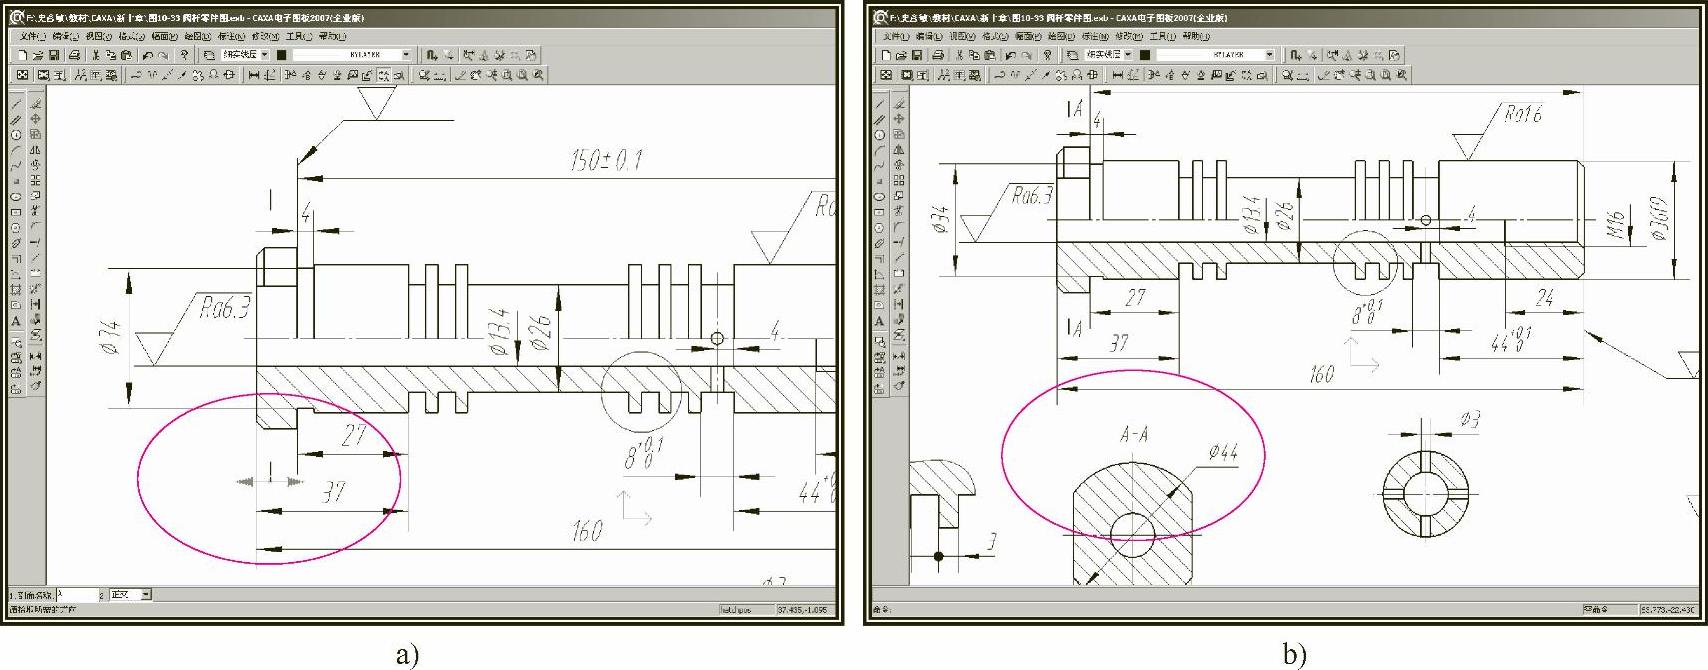Open 格式 menu in right window
The height and width of the screenshot is (670, 1708).
pos(995,36)
